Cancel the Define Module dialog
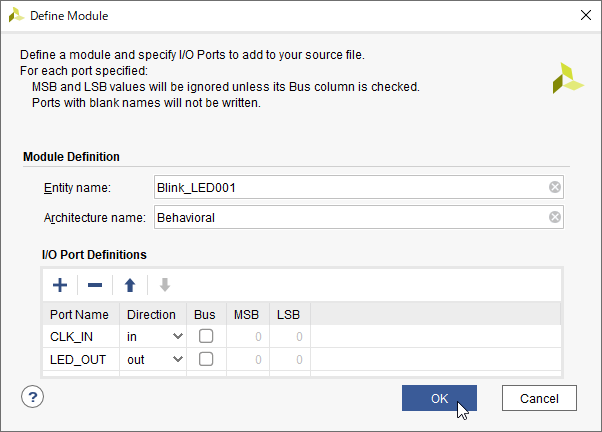 click(x=539, y=398)
